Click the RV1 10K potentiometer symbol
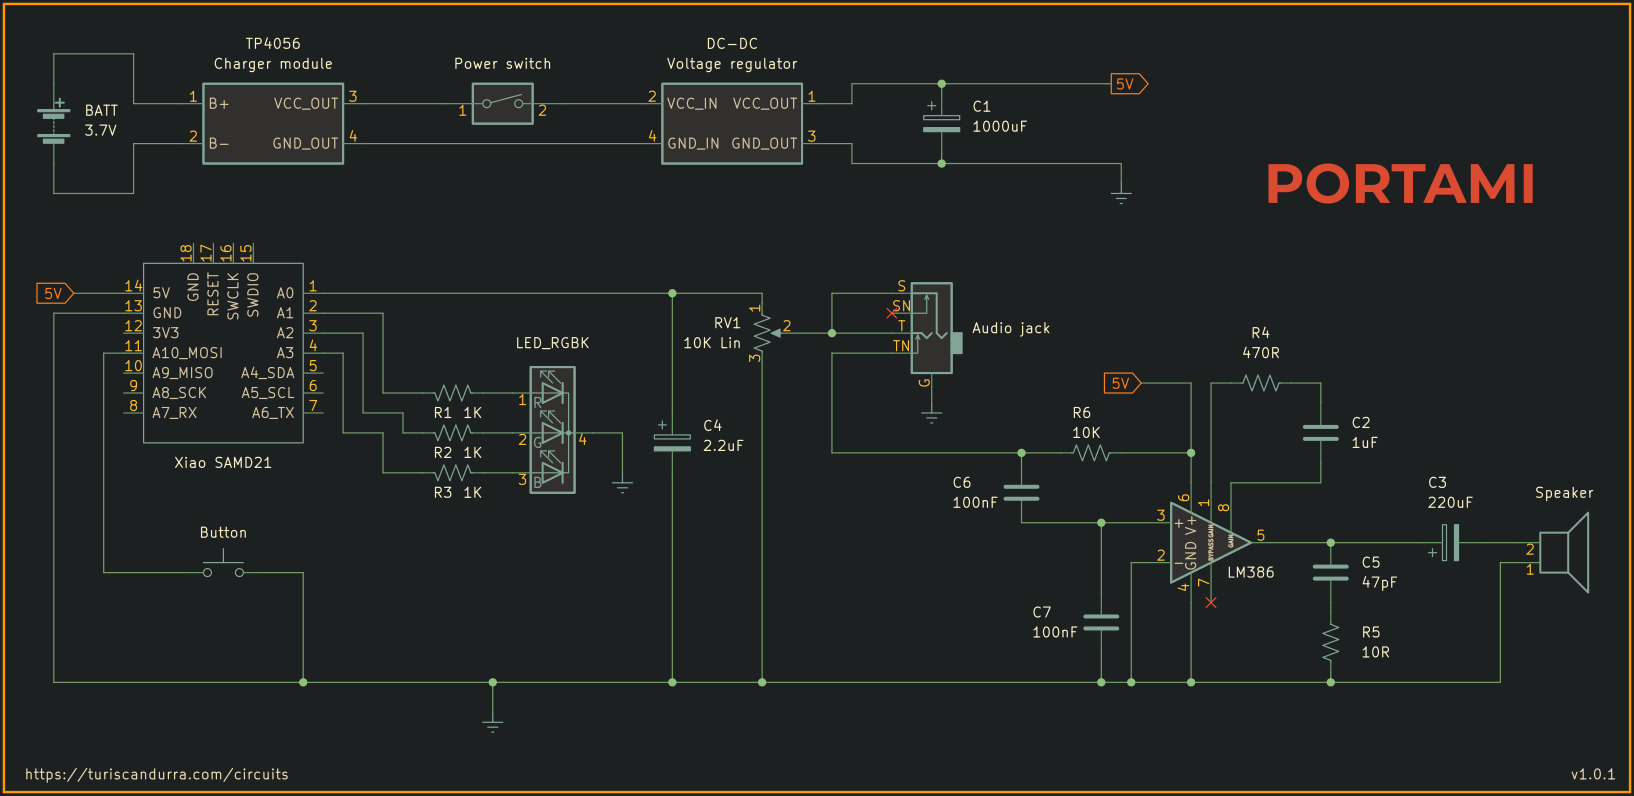1634x796 pixels. pos(765,332)
